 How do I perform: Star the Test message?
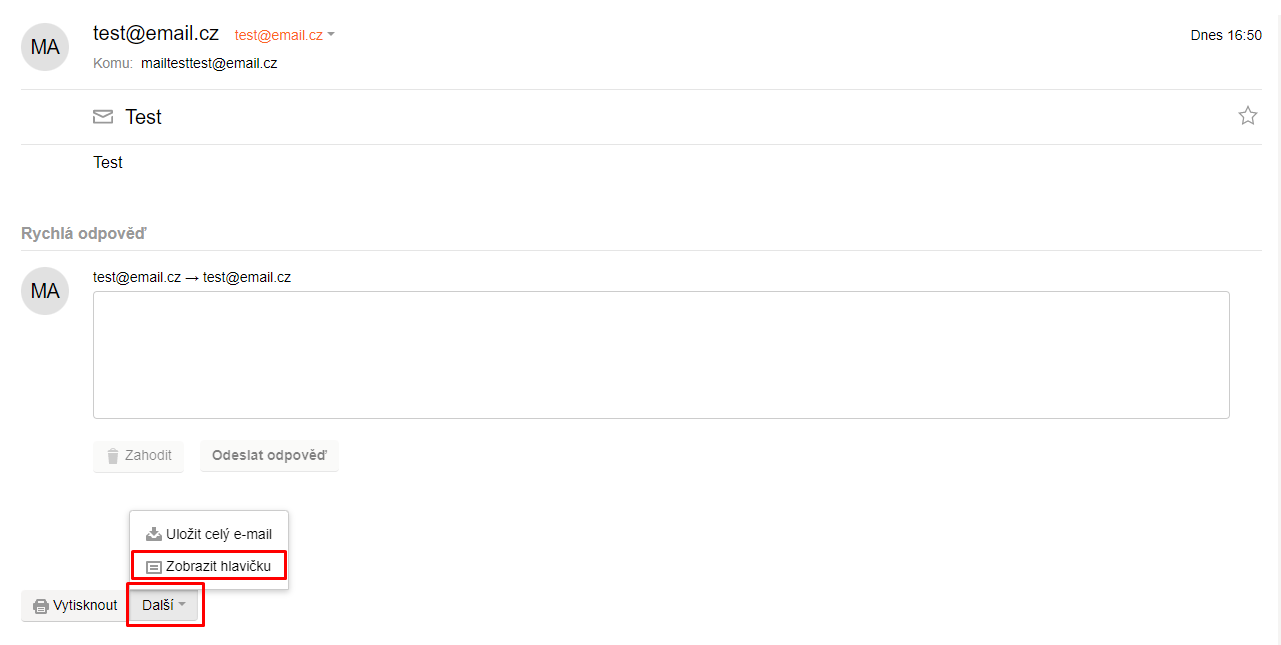click(x=1247, y=116)
